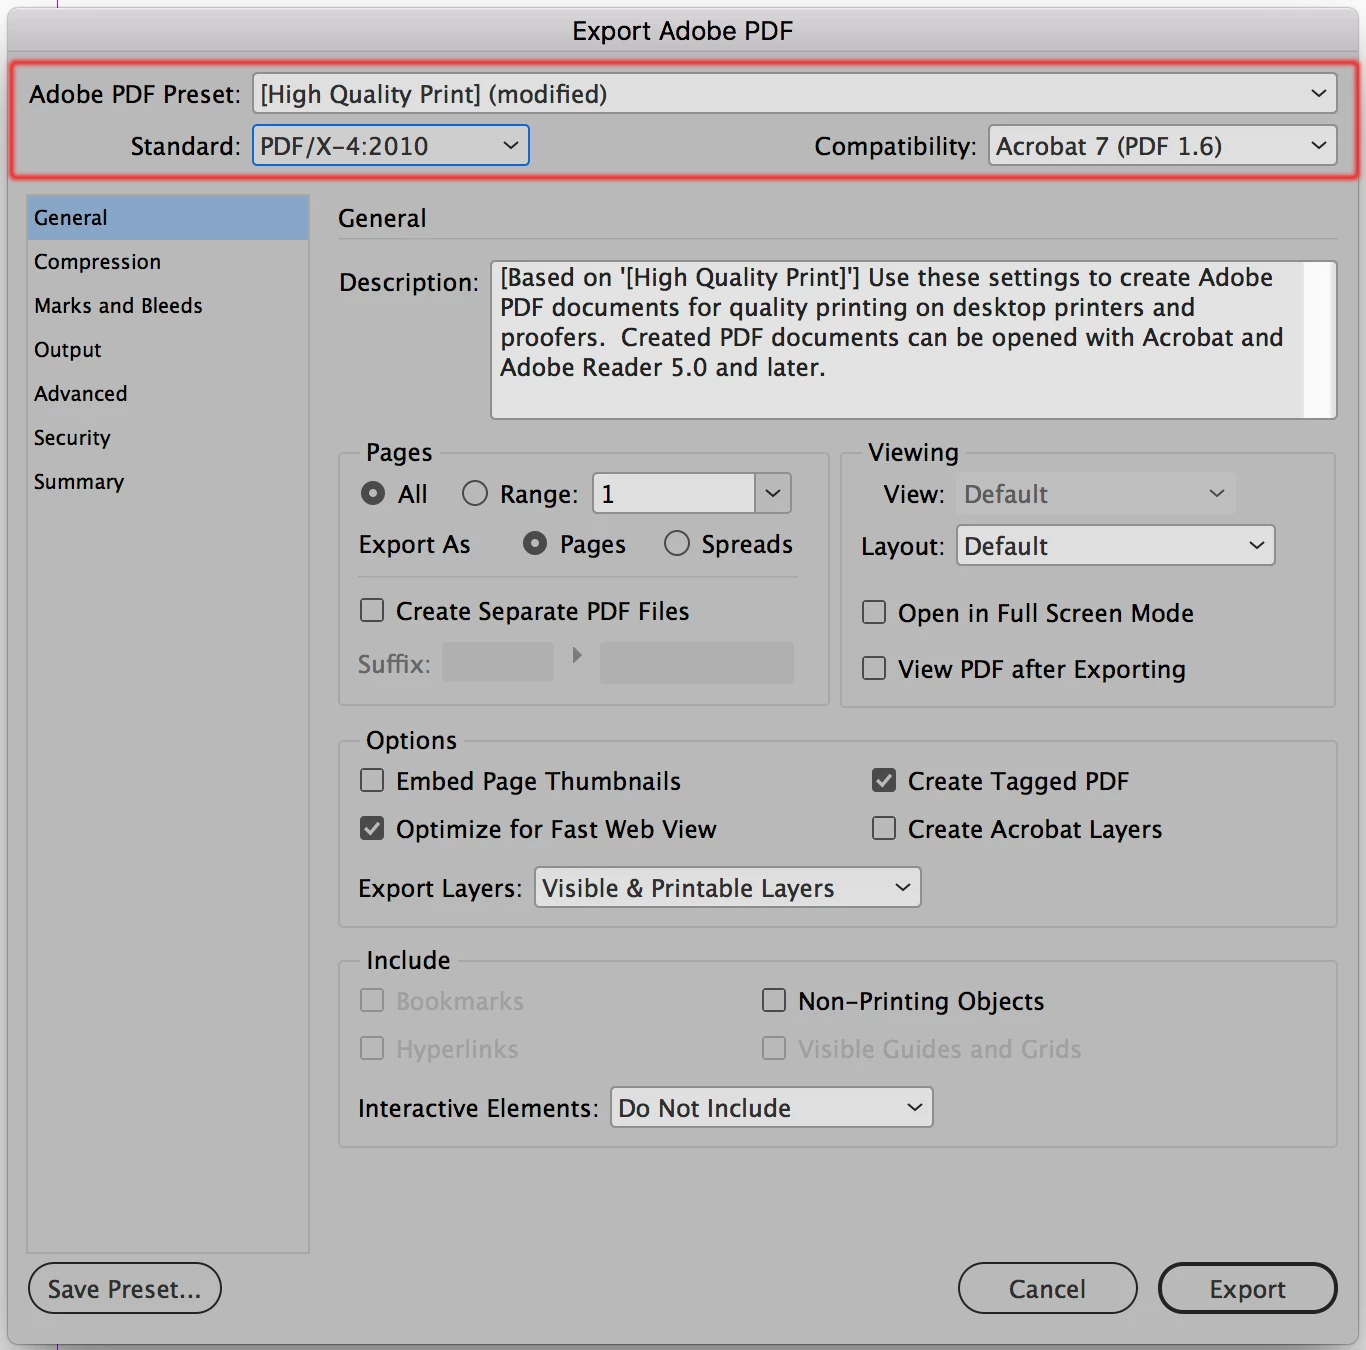Click the Save Preset button
Screen dimensions: 1366x1350
tap(125, 1289)
